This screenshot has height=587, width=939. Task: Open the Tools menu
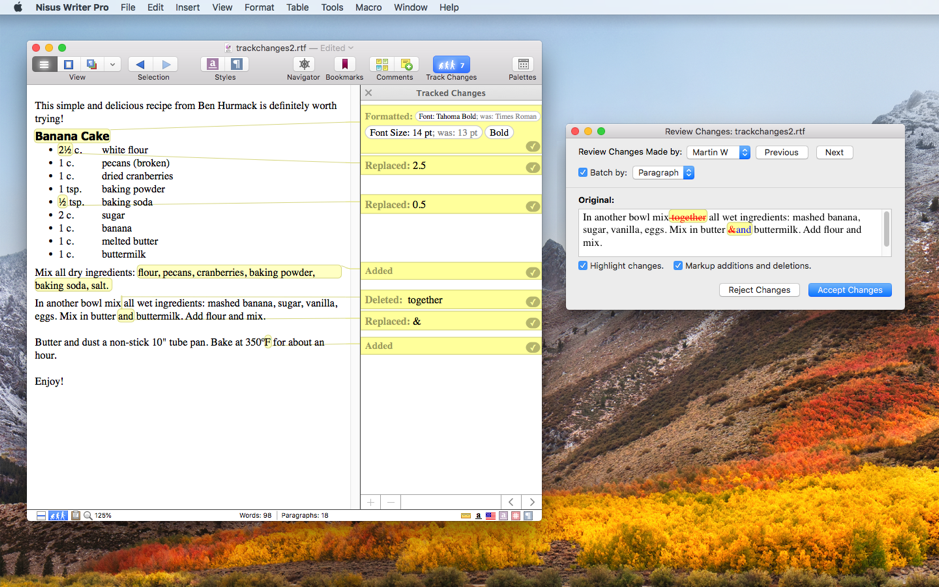332,7
